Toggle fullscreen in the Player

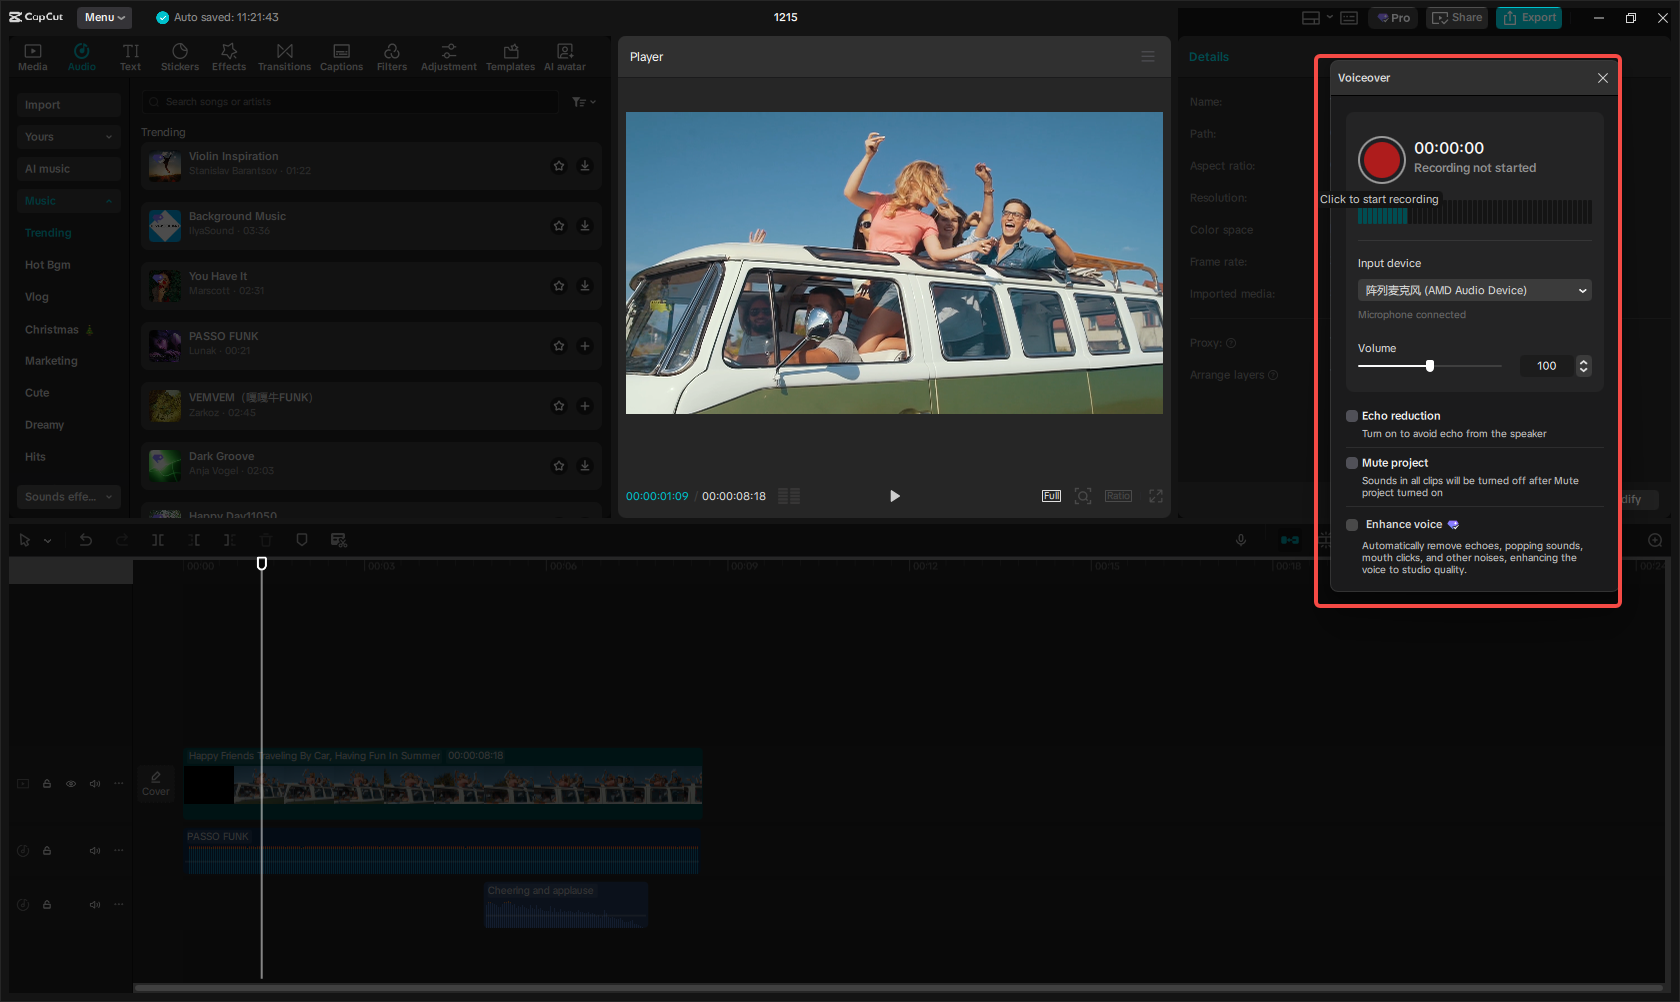point(1156,496)
